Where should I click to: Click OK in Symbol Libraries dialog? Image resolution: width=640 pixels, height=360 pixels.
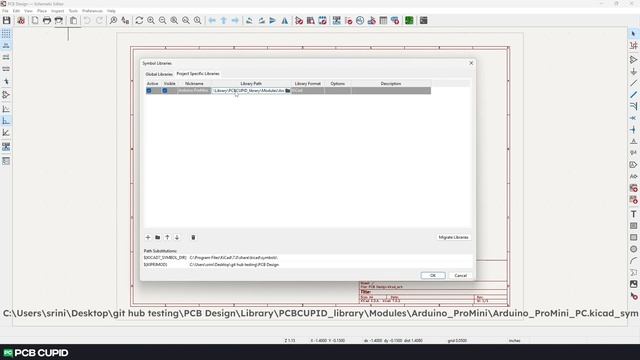[433, 276]
